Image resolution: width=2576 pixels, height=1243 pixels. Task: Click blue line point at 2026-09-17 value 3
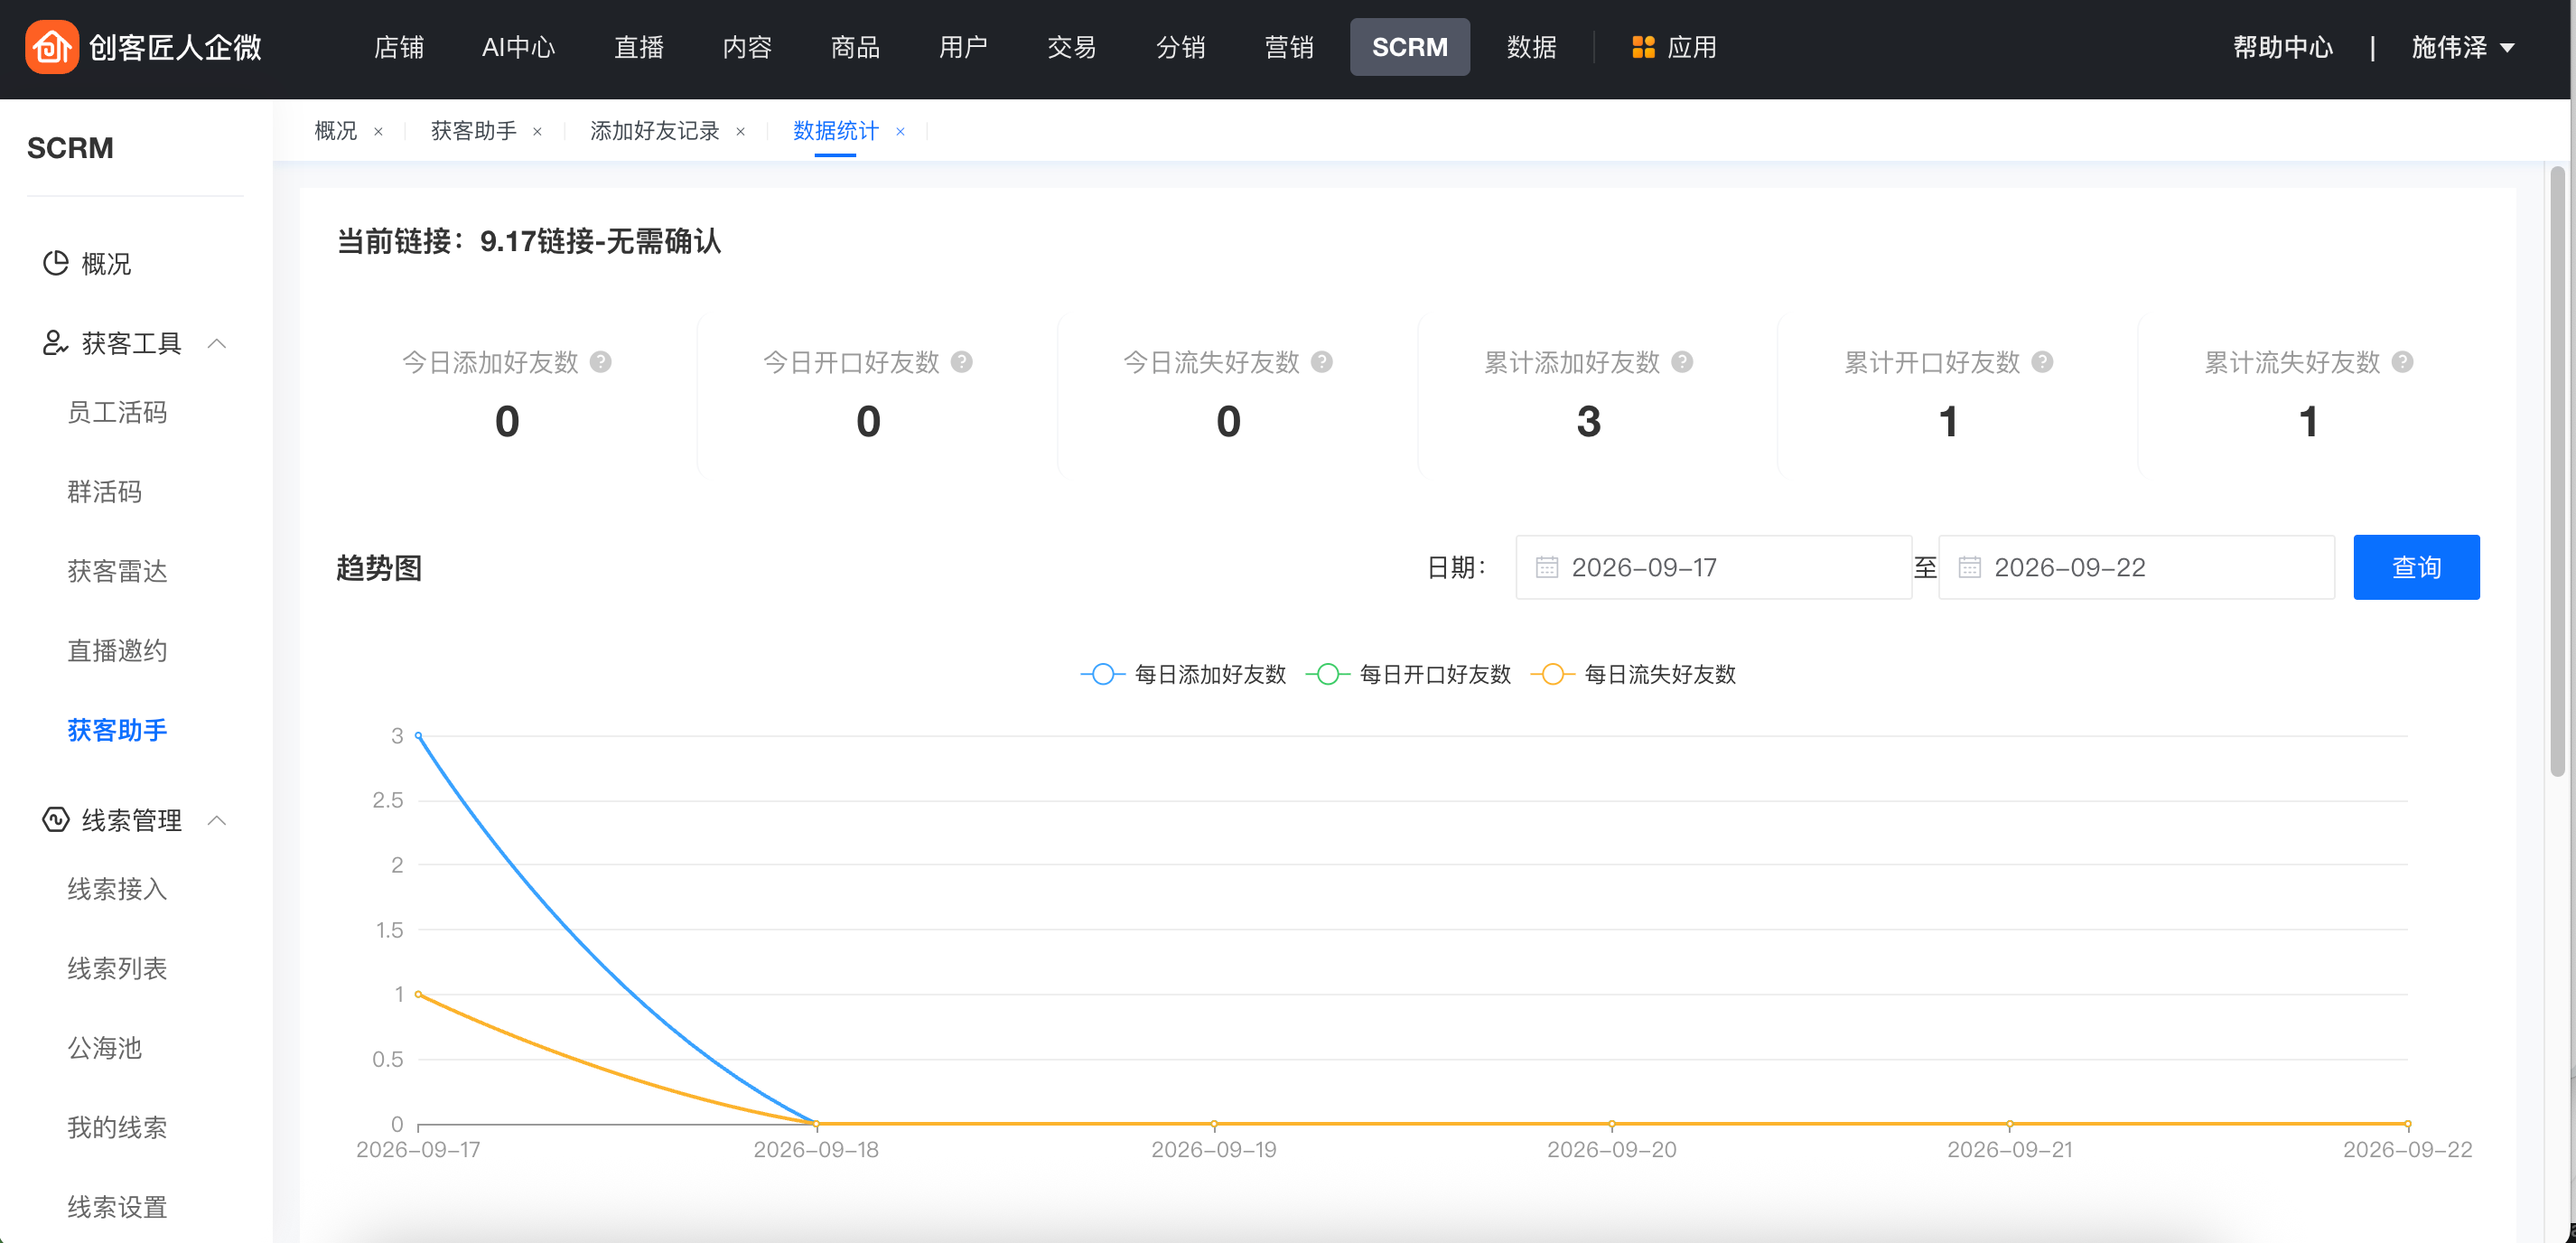pos(418,735)
